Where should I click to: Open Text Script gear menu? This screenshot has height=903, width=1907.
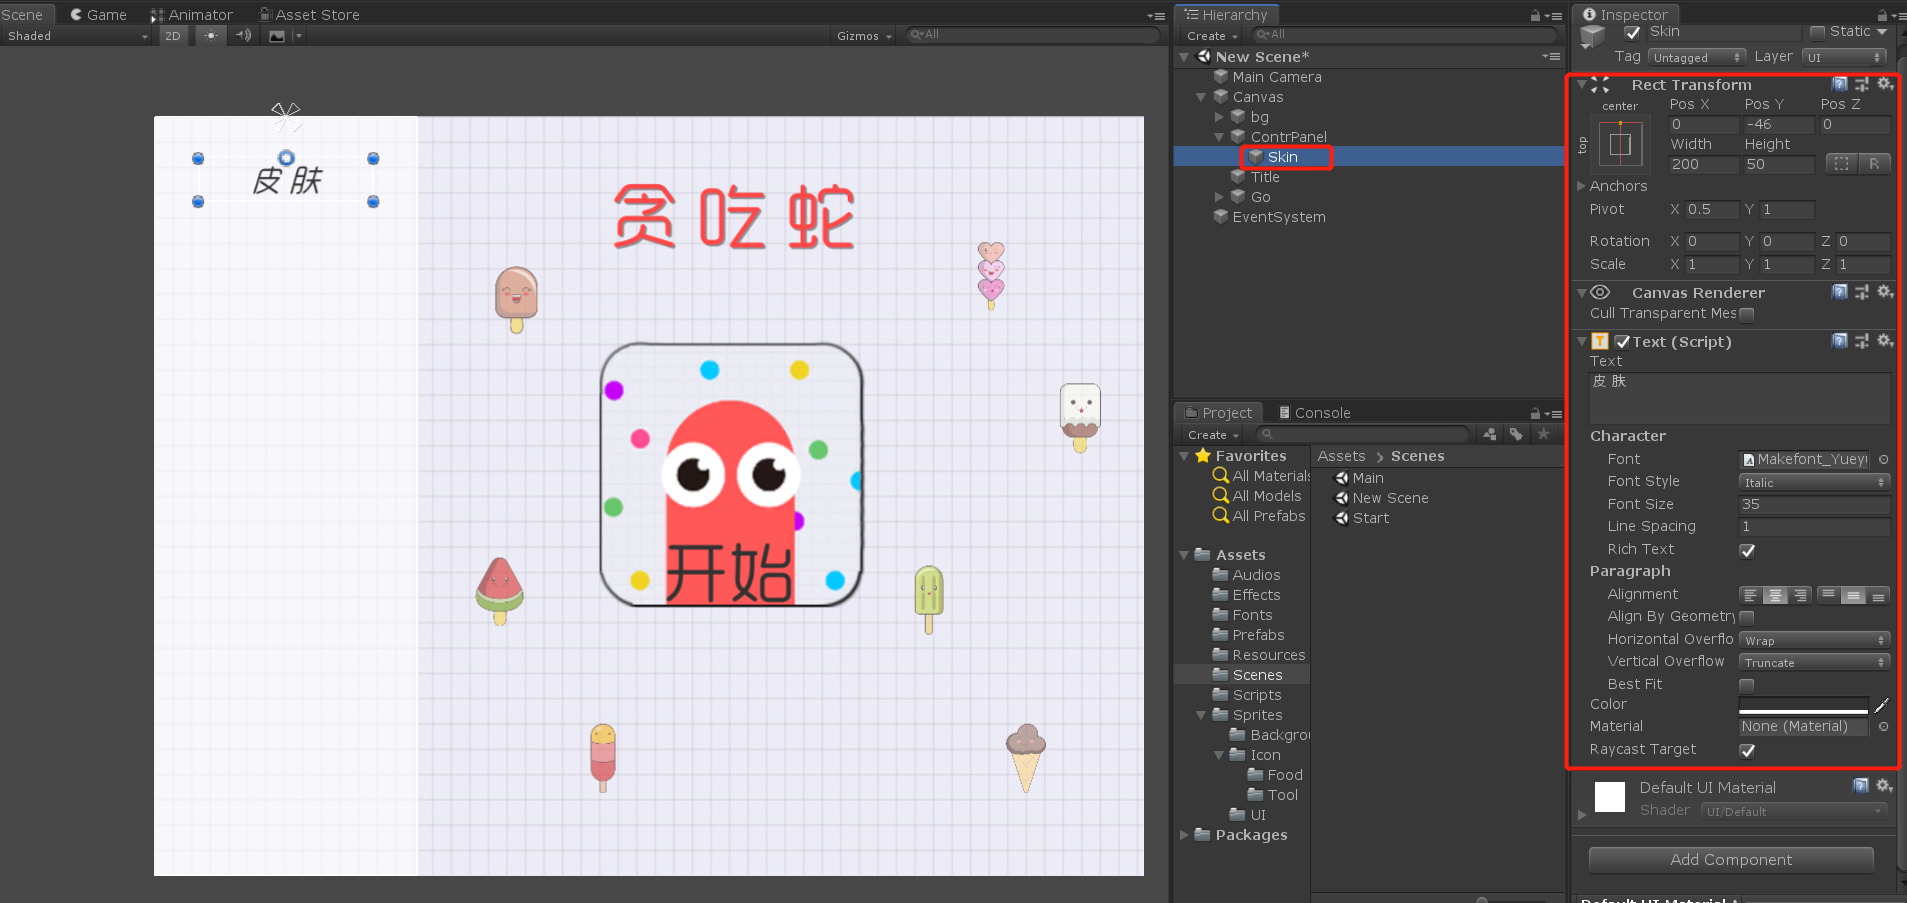[x=1885, y=341]
